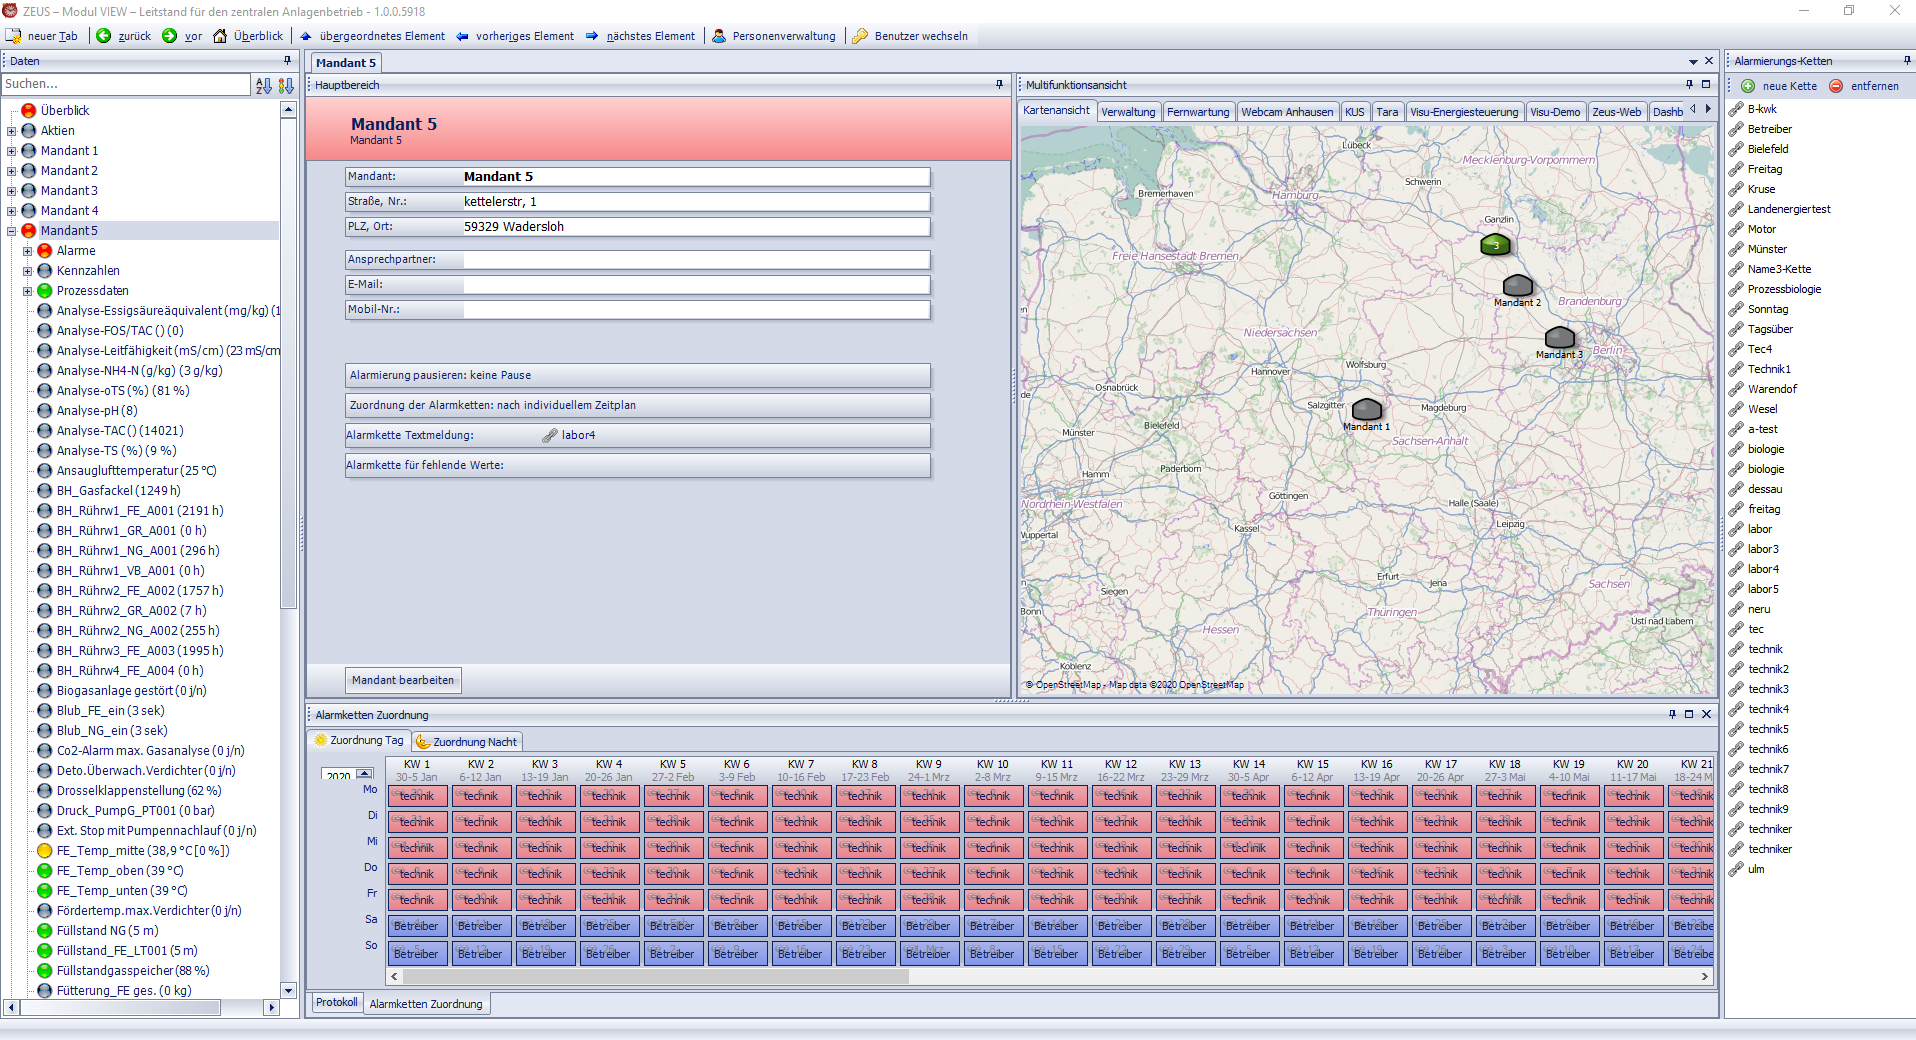Sort tree ascending A-Z icon
The height and width of the screenshot is (1040, 1916).
264,85
